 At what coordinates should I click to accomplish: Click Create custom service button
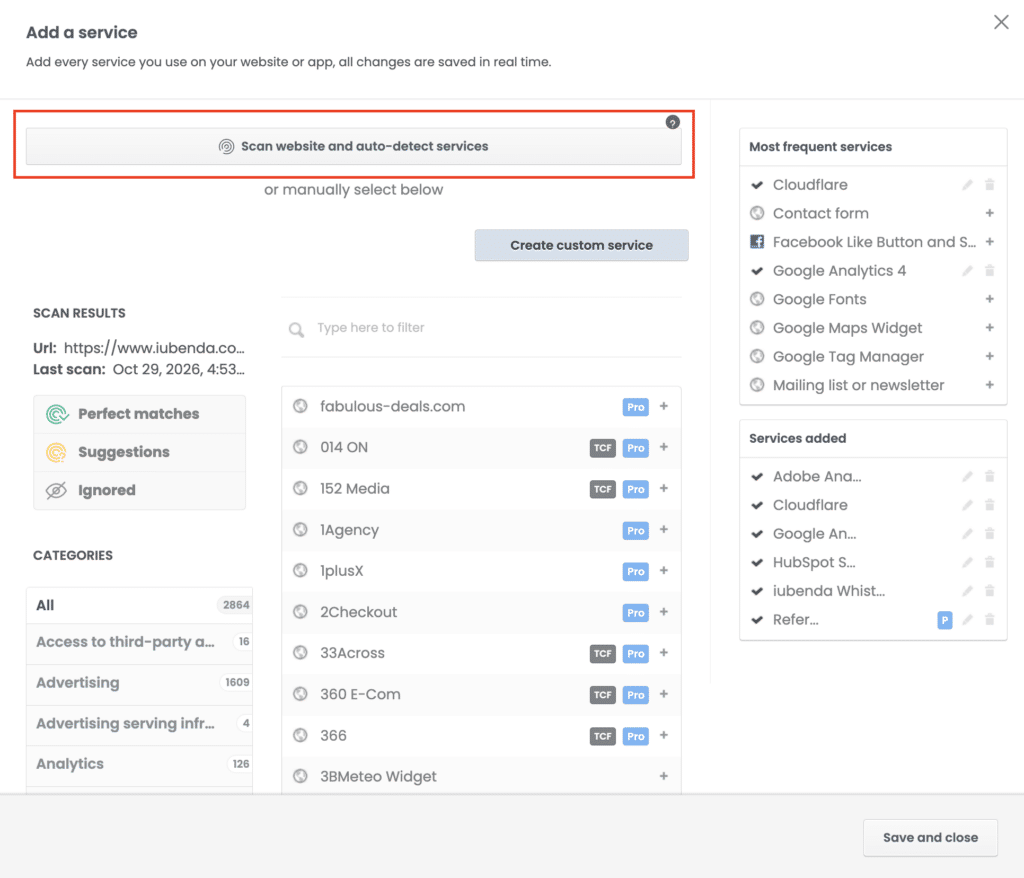[581, 245]
